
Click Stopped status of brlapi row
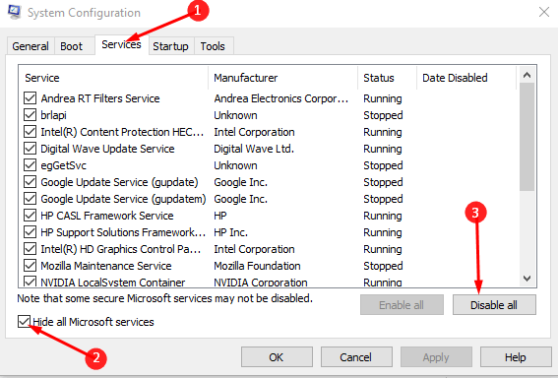click(383, 115)
